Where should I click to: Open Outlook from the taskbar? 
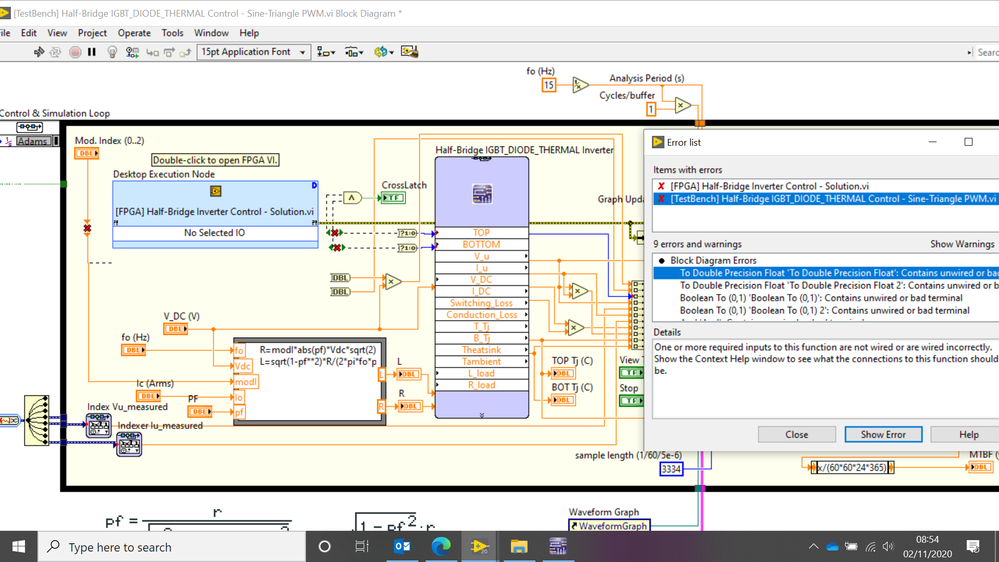pos(402,547)
